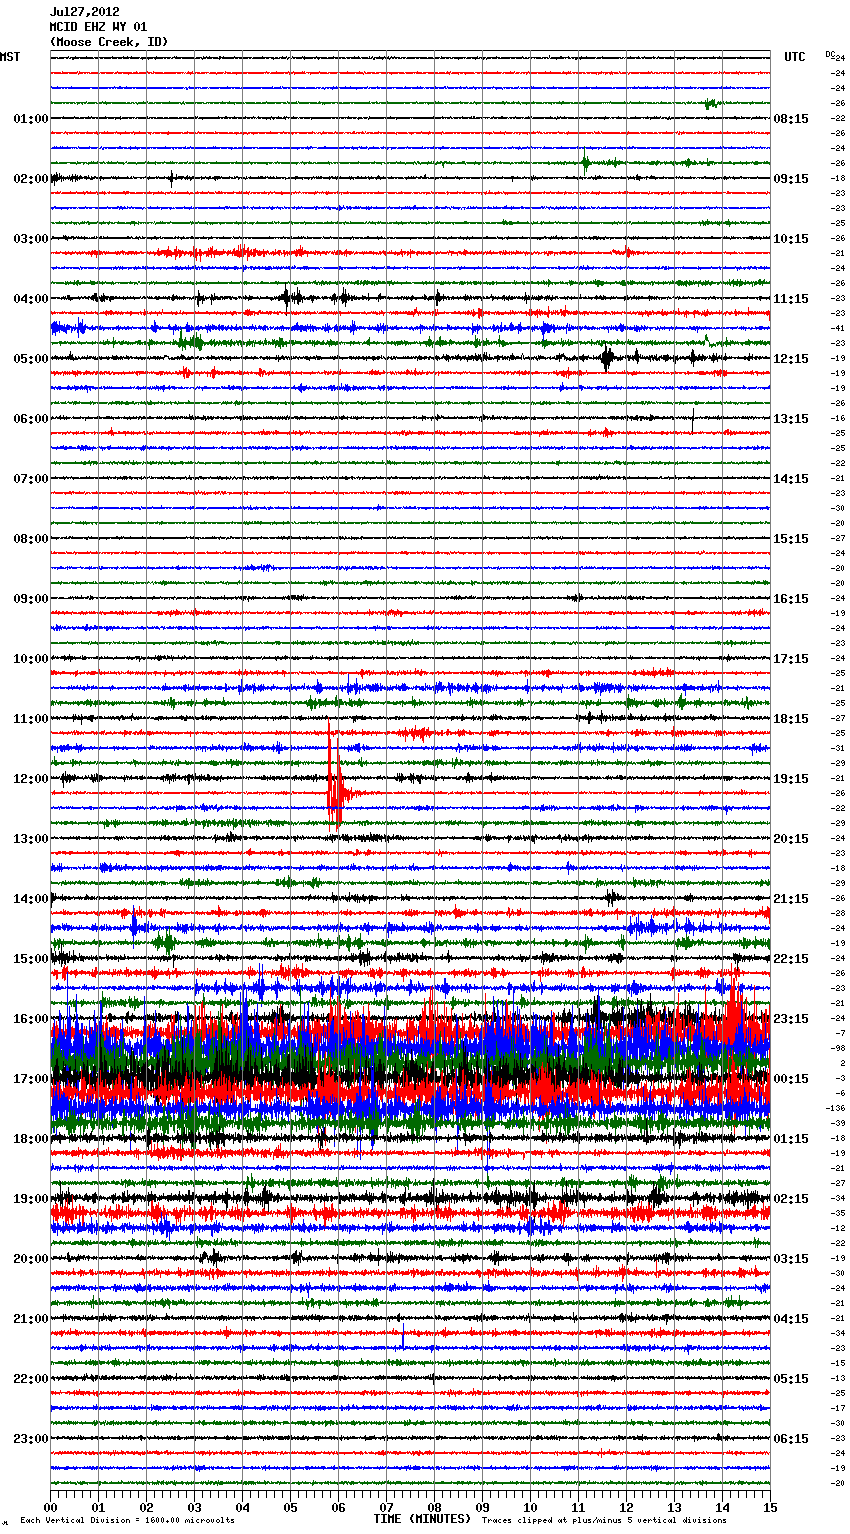Click the 08:15 UTC time label
The width and height of the screenshot is (850, 1534).
click(x=791, y=119)
